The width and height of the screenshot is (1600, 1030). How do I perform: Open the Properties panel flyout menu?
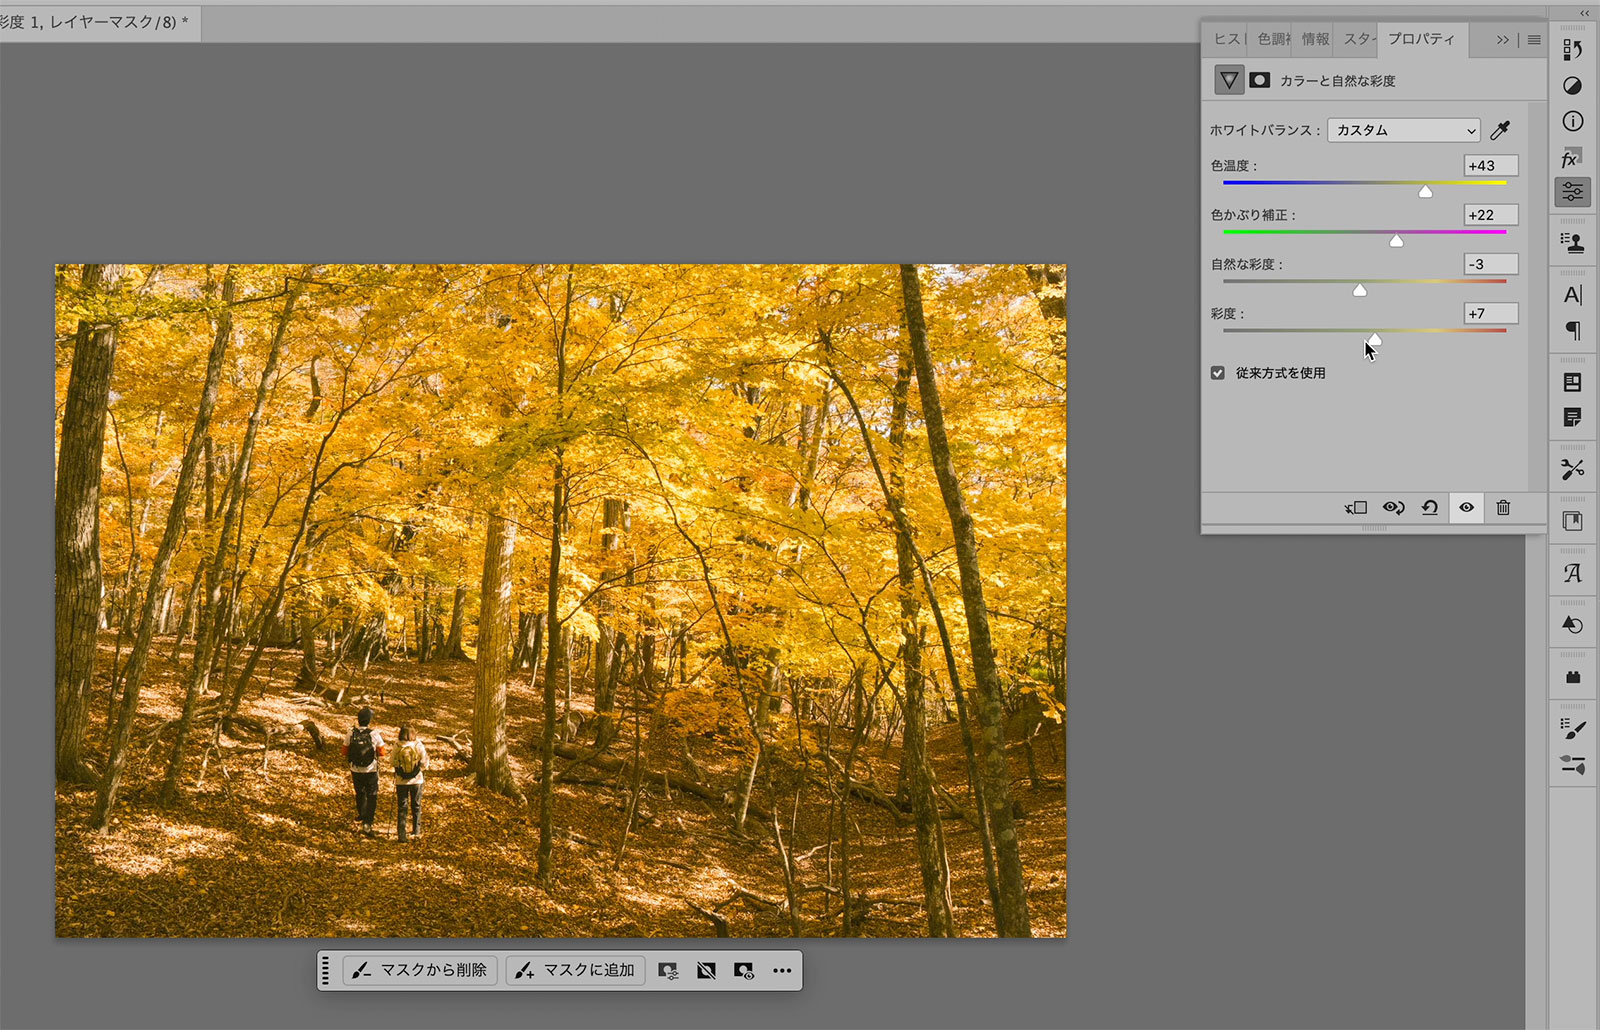click(1534, 40)
